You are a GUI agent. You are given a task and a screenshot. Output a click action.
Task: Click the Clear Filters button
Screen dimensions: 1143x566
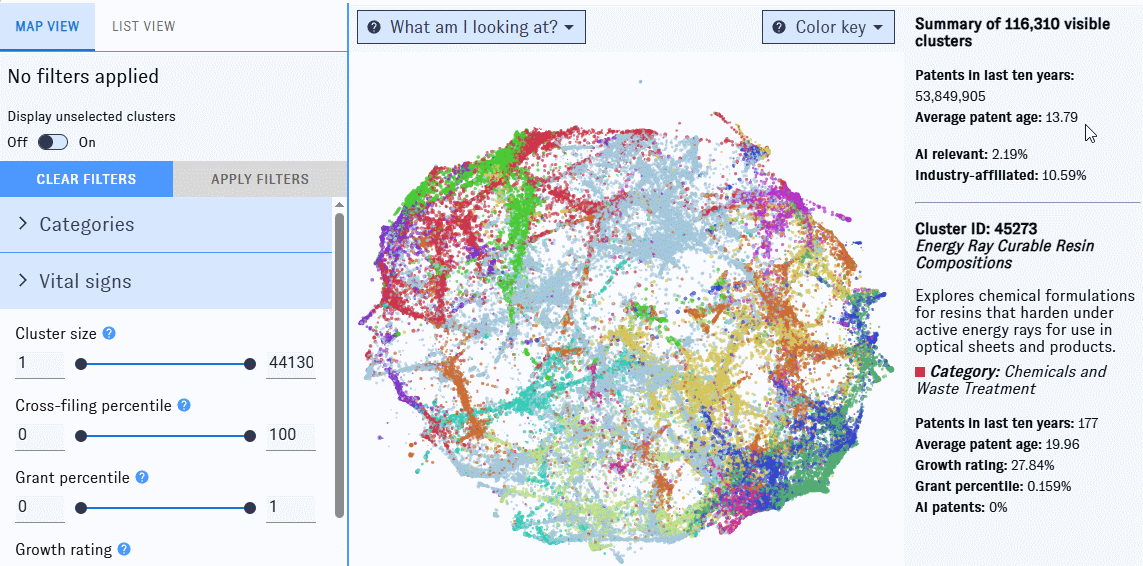[86, 179]
